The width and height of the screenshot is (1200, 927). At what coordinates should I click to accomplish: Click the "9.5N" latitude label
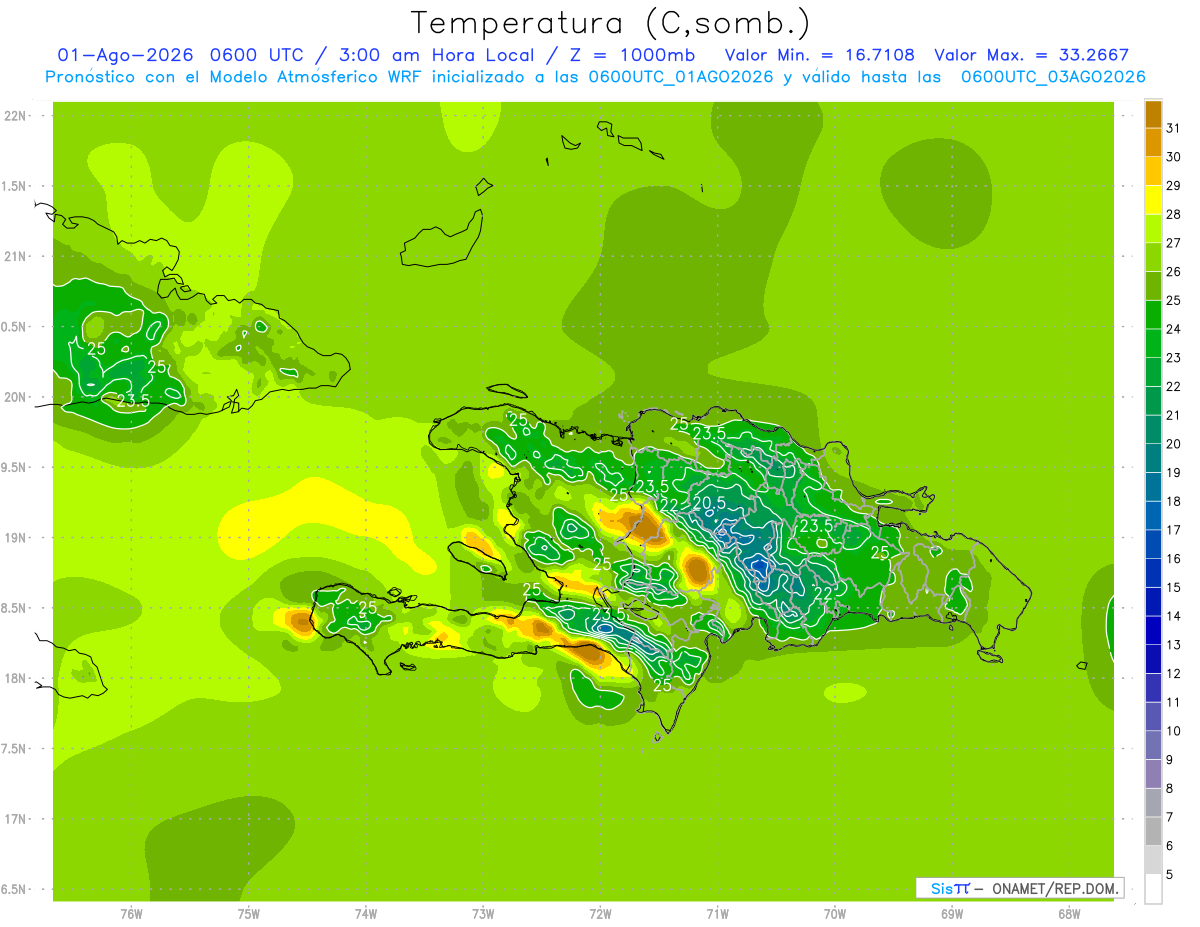tap(15, 468)
